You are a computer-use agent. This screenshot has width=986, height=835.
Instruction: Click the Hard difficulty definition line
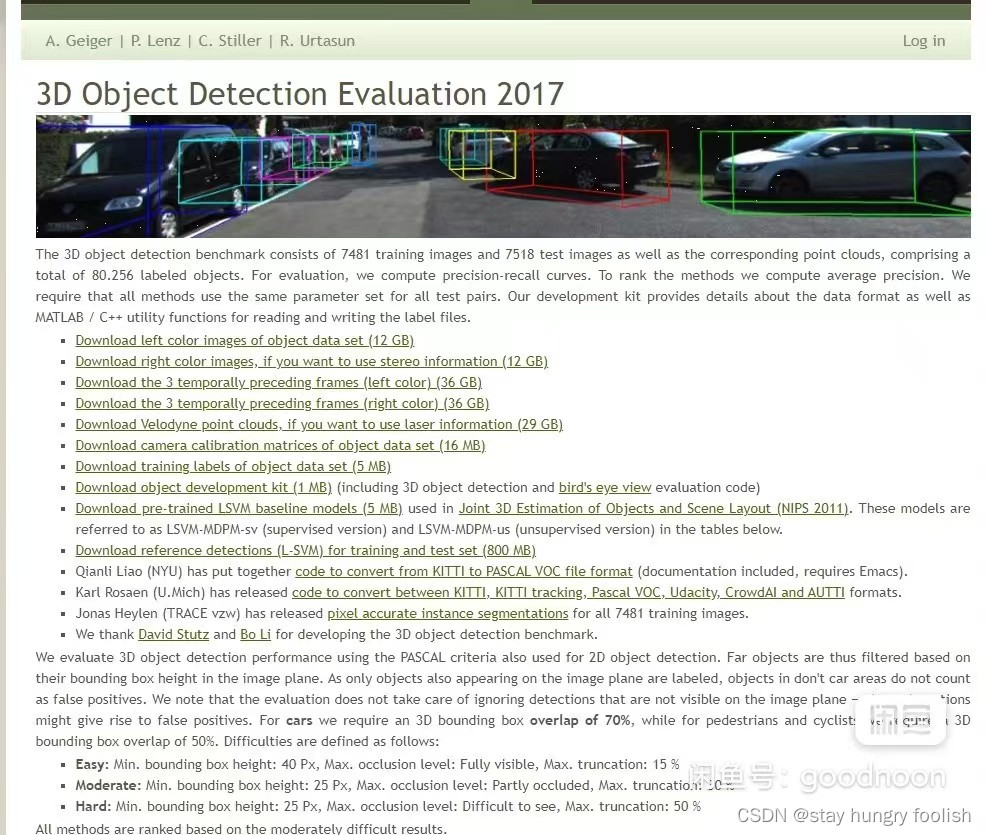[x=388, y=806]
